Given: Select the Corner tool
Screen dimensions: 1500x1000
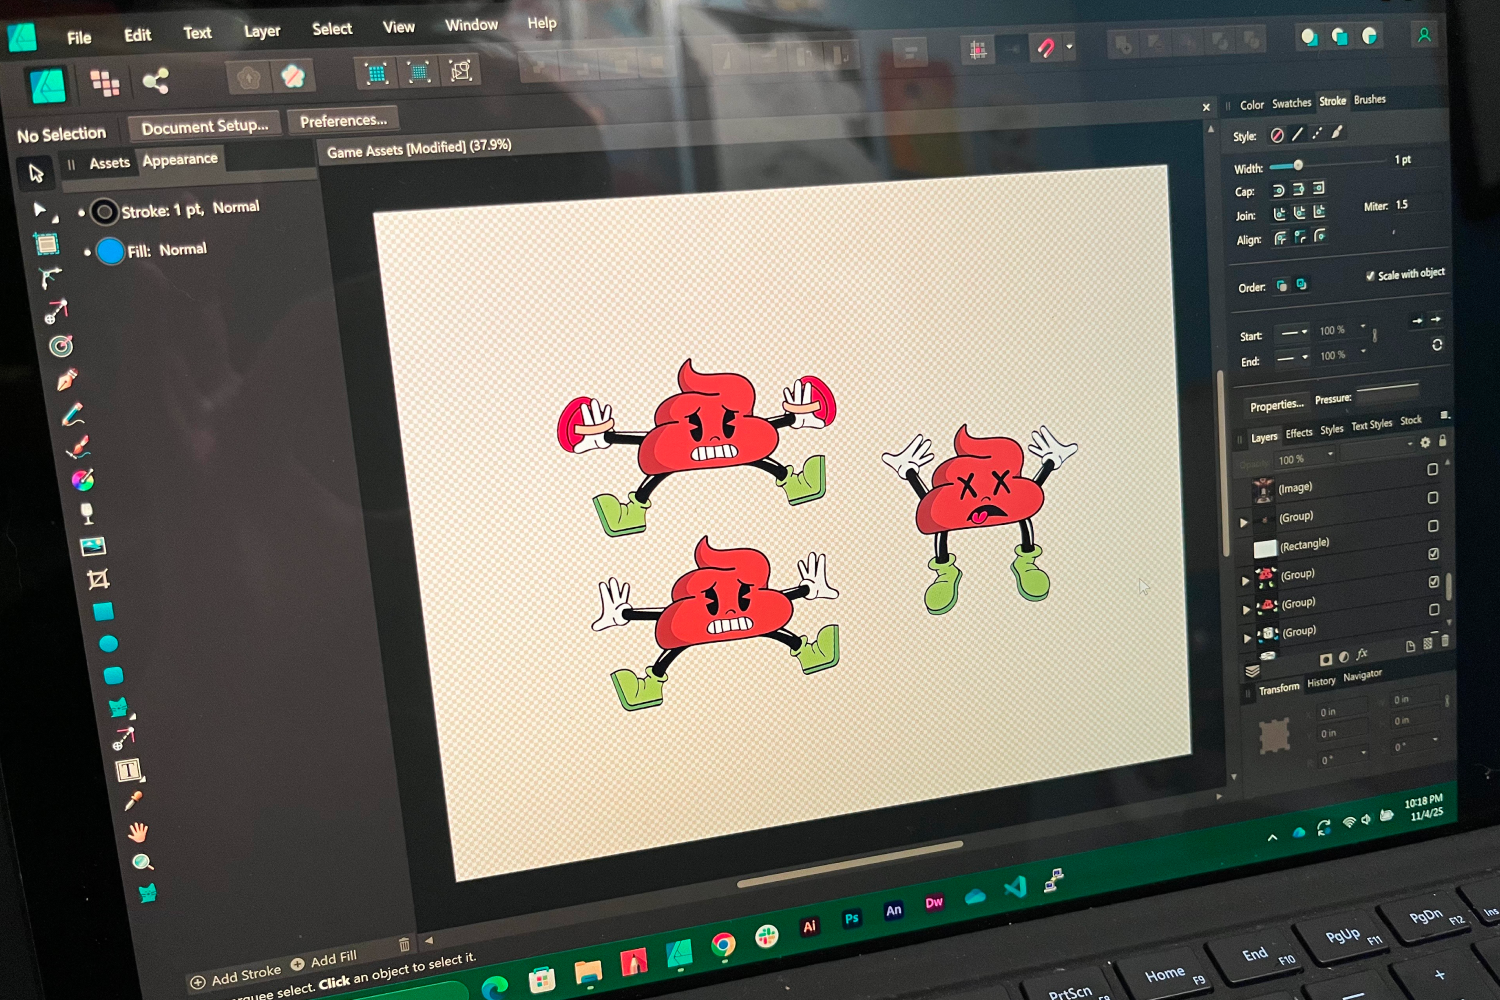Looking at the screenshot, I should pyautogui.click(x=50, y=277).
